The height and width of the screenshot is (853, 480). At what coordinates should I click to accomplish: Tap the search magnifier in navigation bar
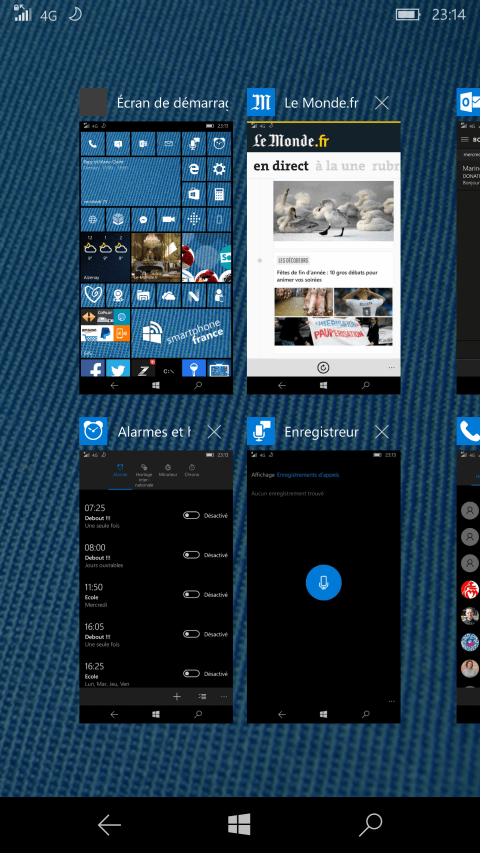(x=371, y=825)
